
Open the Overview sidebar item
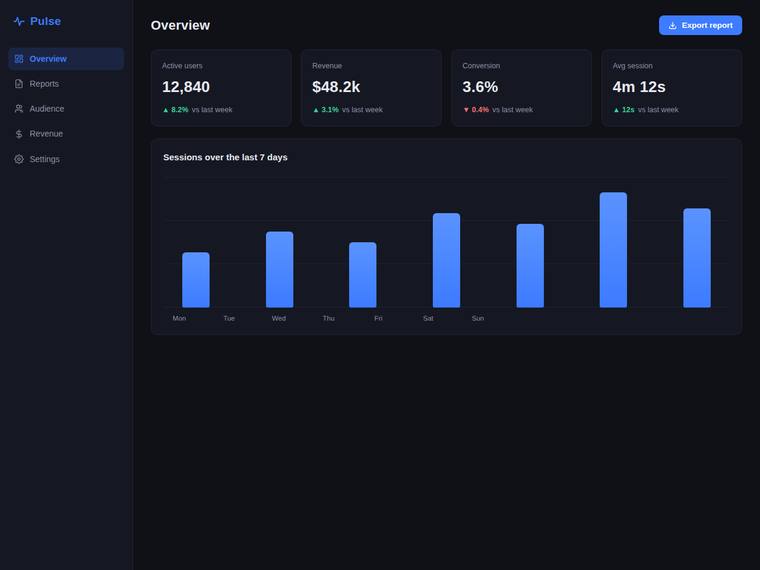coord(66,59)
